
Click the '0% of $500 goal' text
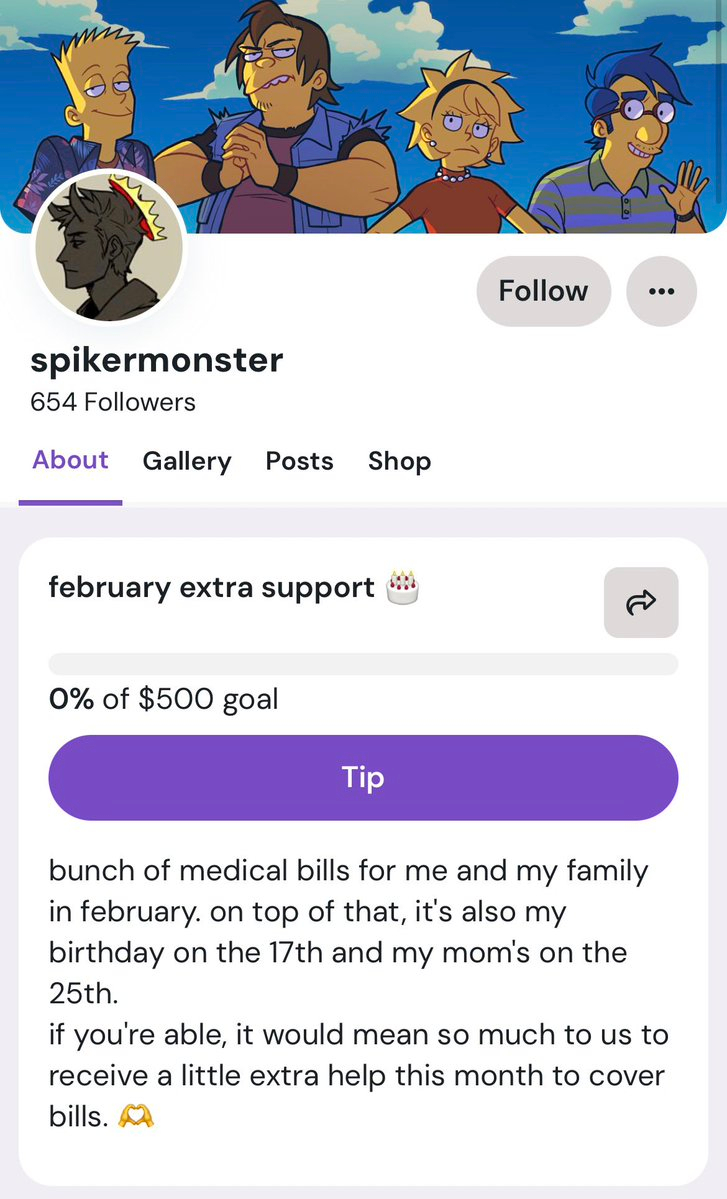coord(163,698)
